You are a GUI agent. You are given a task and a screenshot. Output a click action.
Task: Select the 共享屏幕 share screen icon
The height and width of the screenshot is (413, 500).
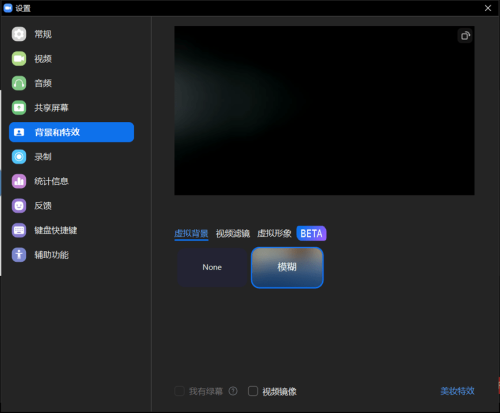tap(19, 108)
